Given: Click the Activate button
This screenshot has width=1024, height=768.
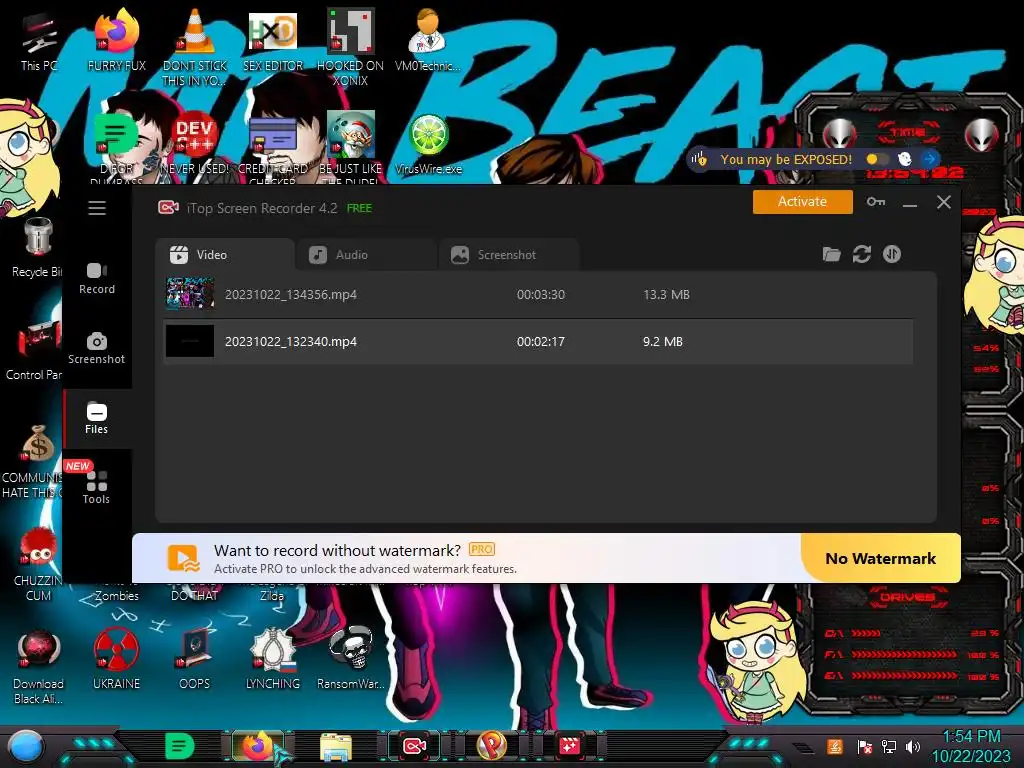Looking at the screenshot, I should (803, 202).
